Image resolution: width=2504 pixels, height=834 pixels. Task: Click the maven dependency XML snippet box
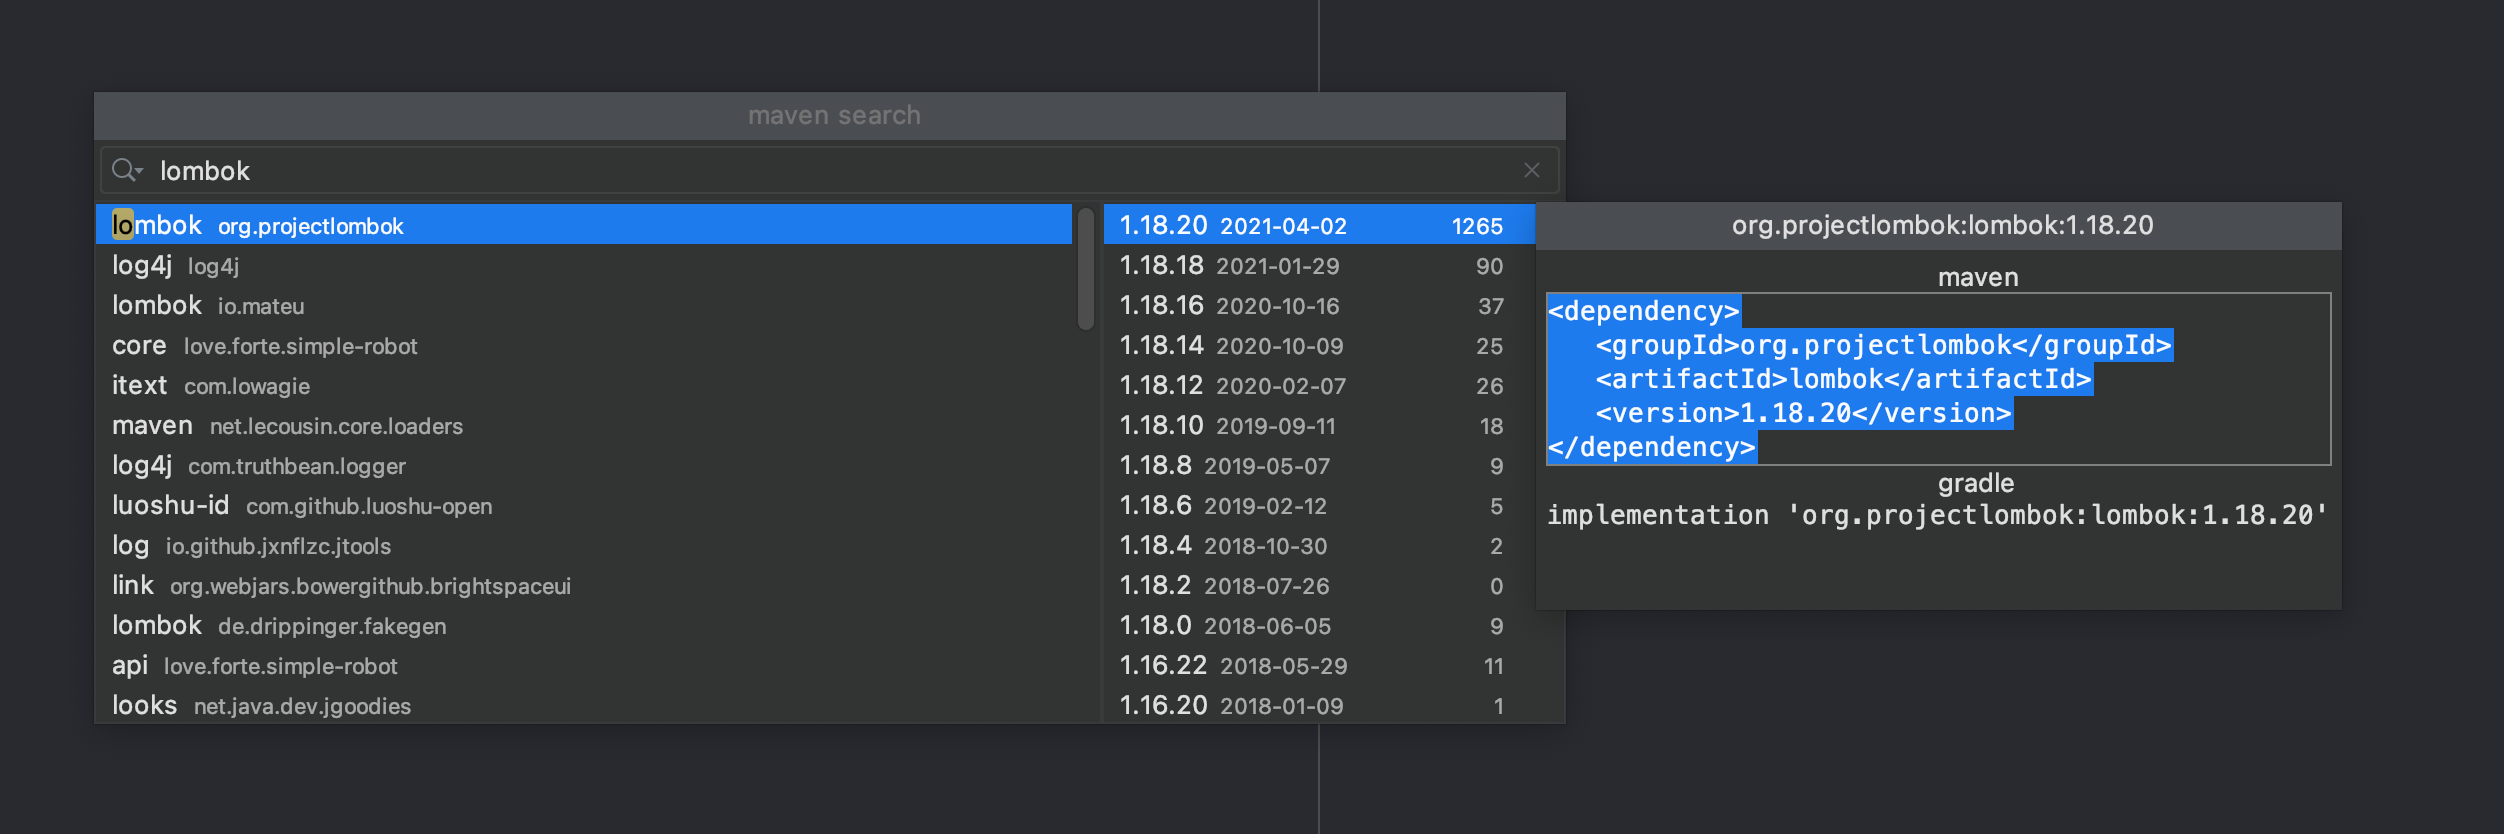[1938, 379]
